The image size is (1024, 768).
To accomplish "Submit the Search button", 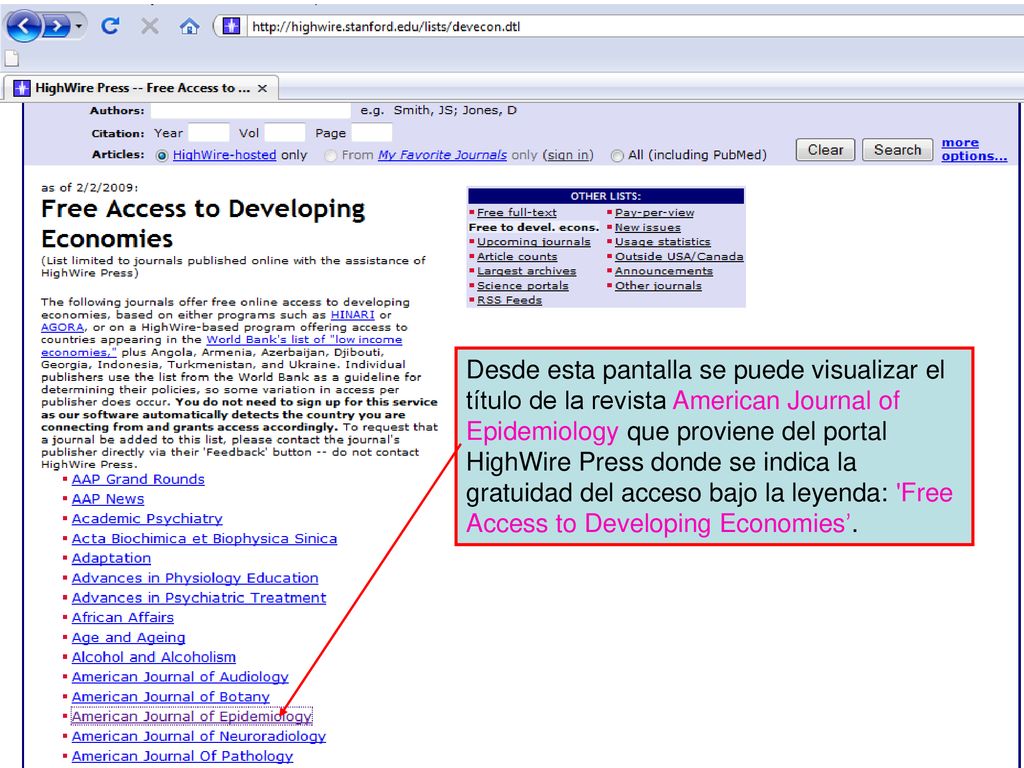I will coord(897,150).
